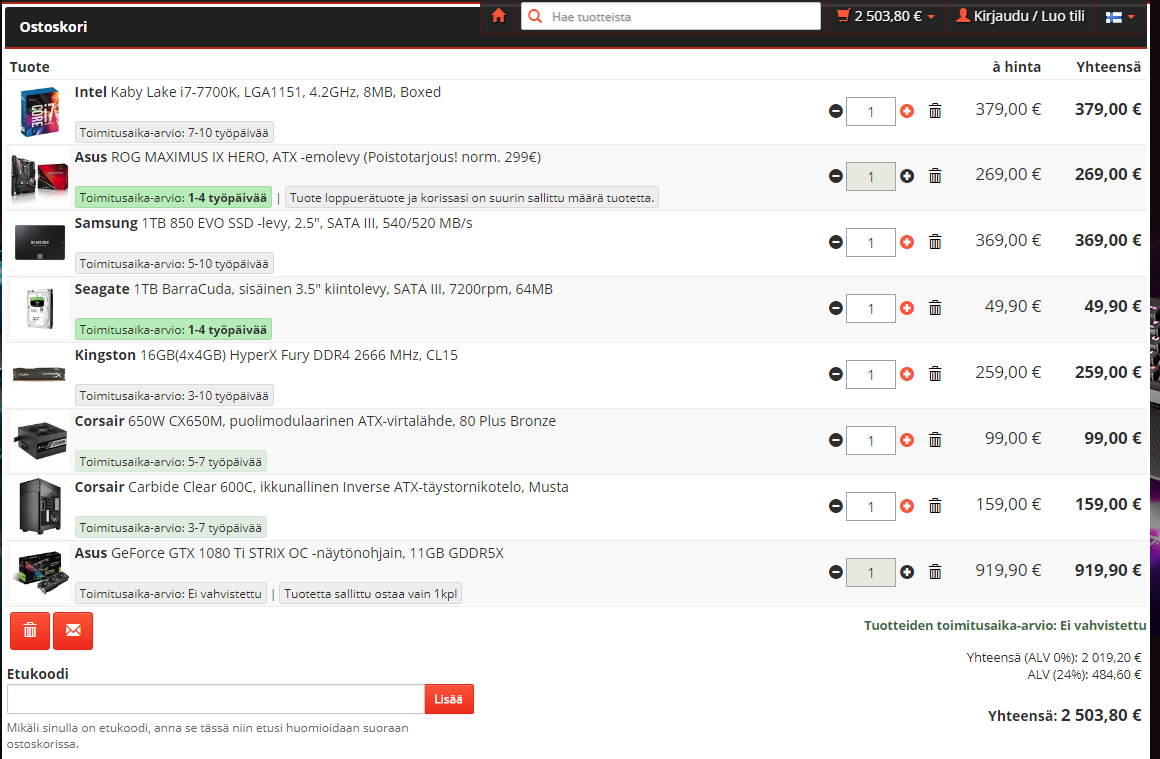Delete Corsair CX650M power supply row
1160x759 pixels.
(x=935, y=440)
